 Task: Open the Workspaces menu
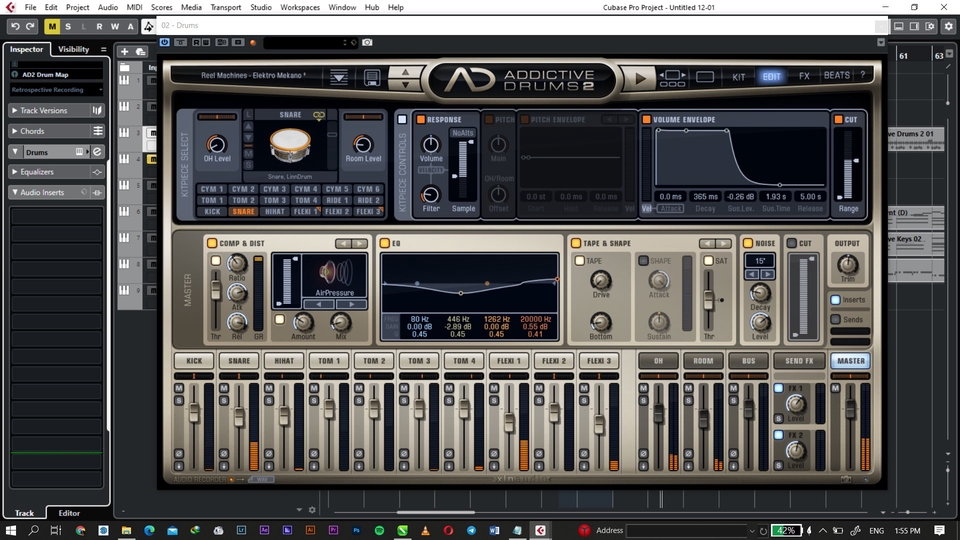click(x=300, y=7)
